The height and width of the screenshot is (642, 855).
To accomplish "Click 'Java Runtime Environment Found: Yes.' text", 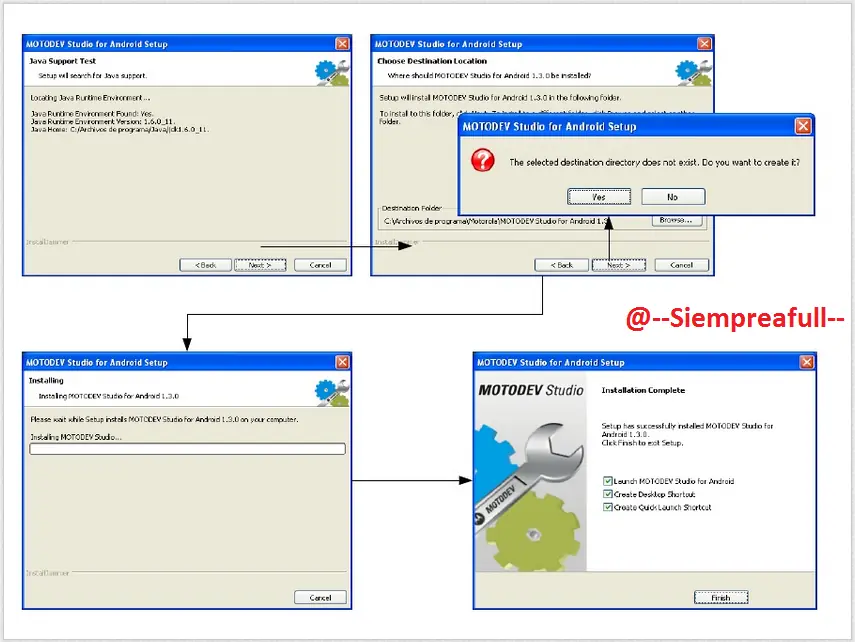I will pyautogui.click(x=92, y=114).
